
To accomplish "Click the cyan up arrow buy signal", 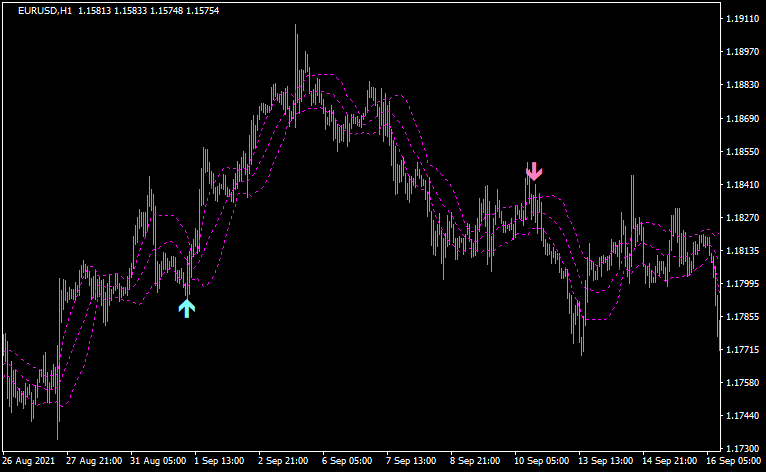I will pos(187,308).
